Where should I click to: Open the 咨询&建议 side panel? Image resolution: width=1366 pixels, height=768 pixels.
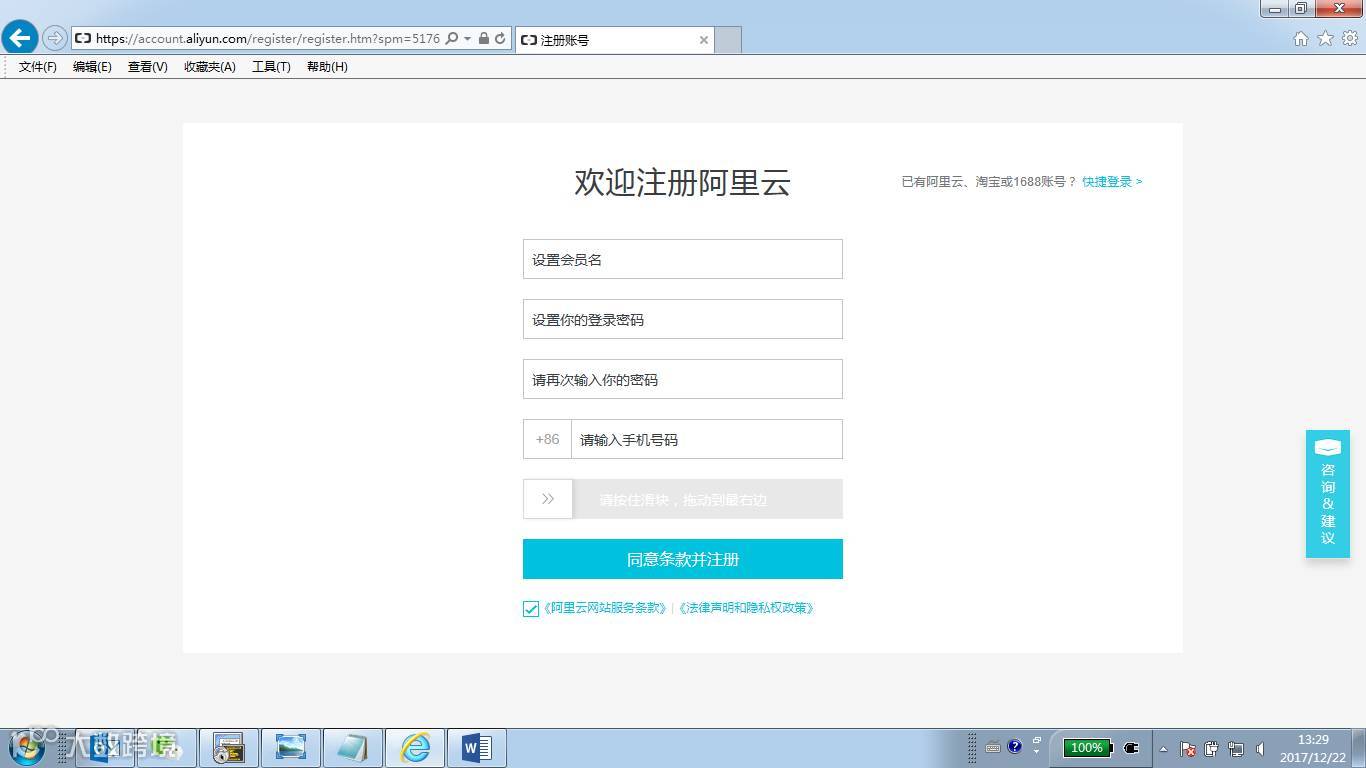(1328, 494)
